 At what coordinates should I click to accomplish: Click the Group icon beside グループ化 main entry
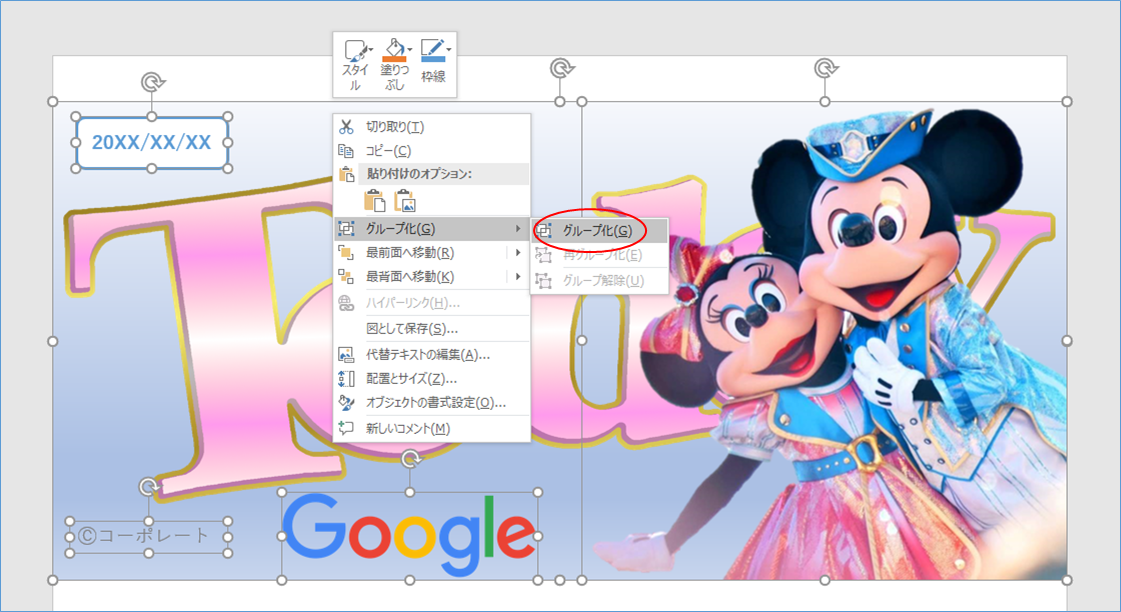tap(346, 229)
